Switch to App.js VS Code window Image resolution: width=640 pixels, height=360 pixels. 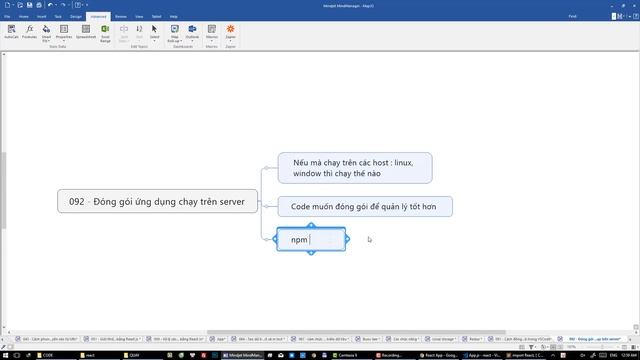[x=482, y=356]
